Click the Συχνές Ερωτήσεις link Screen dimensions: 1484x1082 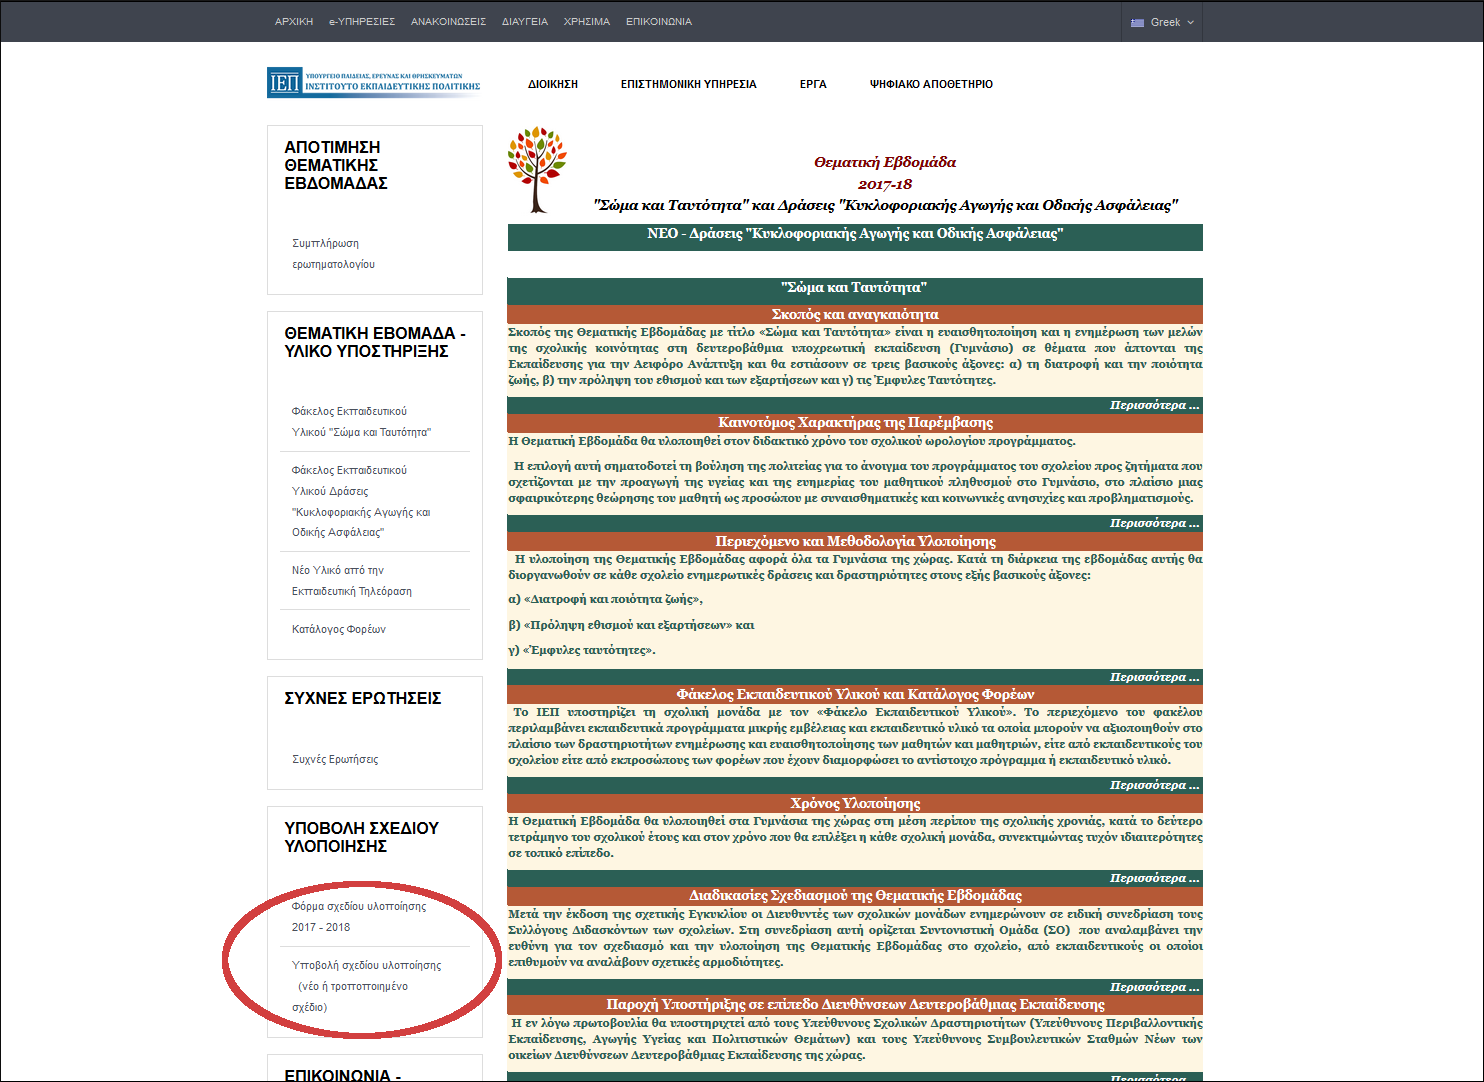(335, 759)
